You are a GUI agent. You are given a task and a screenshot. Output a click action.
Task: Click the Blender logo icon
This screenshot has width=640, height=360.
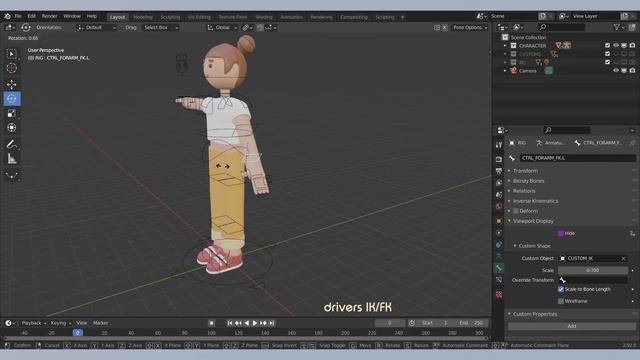tap(7, 16)
